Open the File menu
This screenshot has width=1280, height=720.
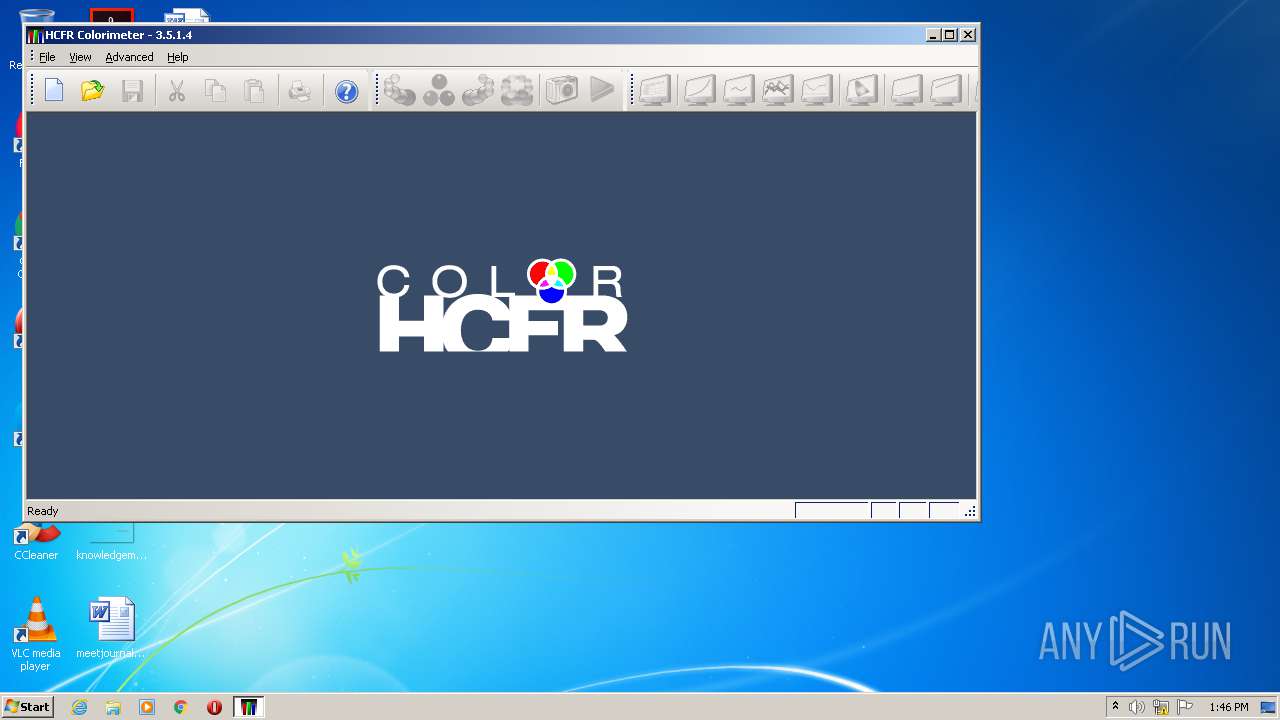click(x=47, y=57)
